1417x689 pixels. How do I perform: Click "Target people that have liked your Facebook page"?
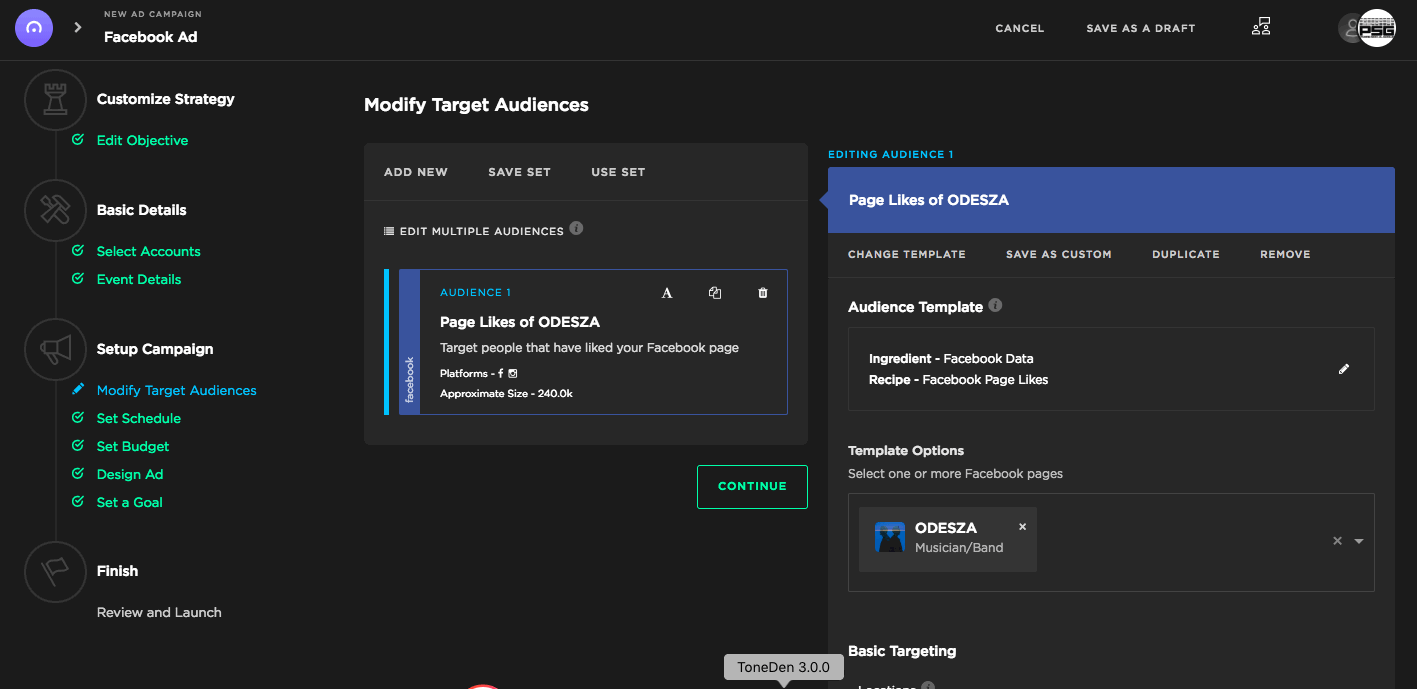(x=589, y=348)
